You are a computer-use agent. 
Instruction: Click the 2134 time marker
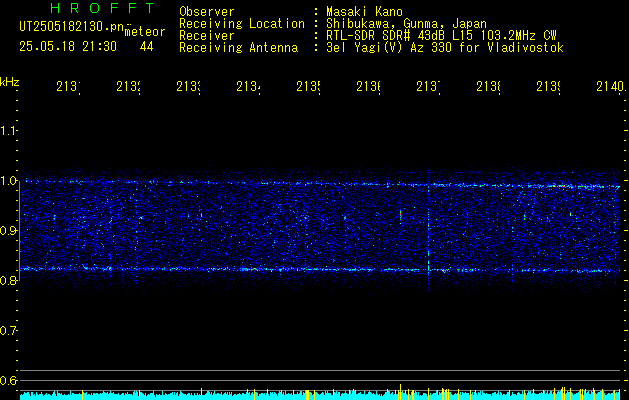coord(248,86)
